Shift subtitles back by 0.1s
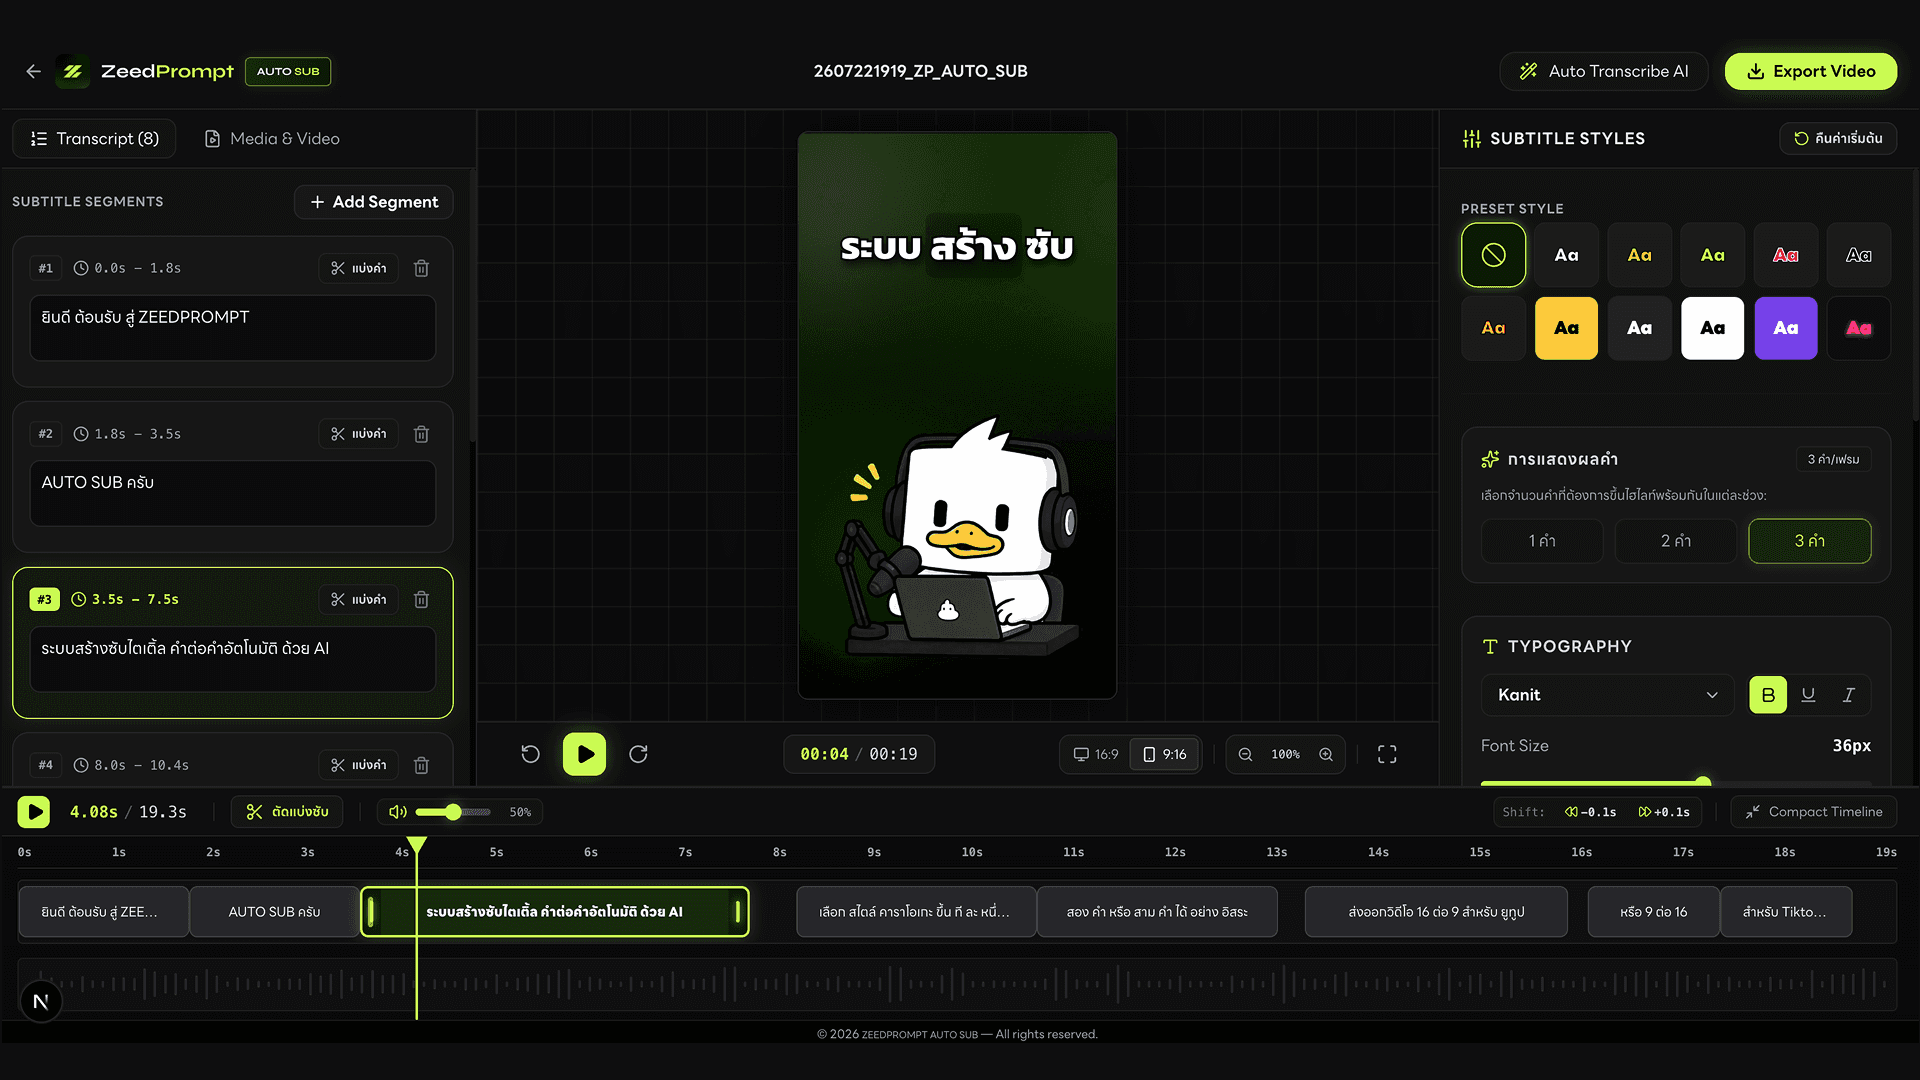 click(x=1591, y=812)
